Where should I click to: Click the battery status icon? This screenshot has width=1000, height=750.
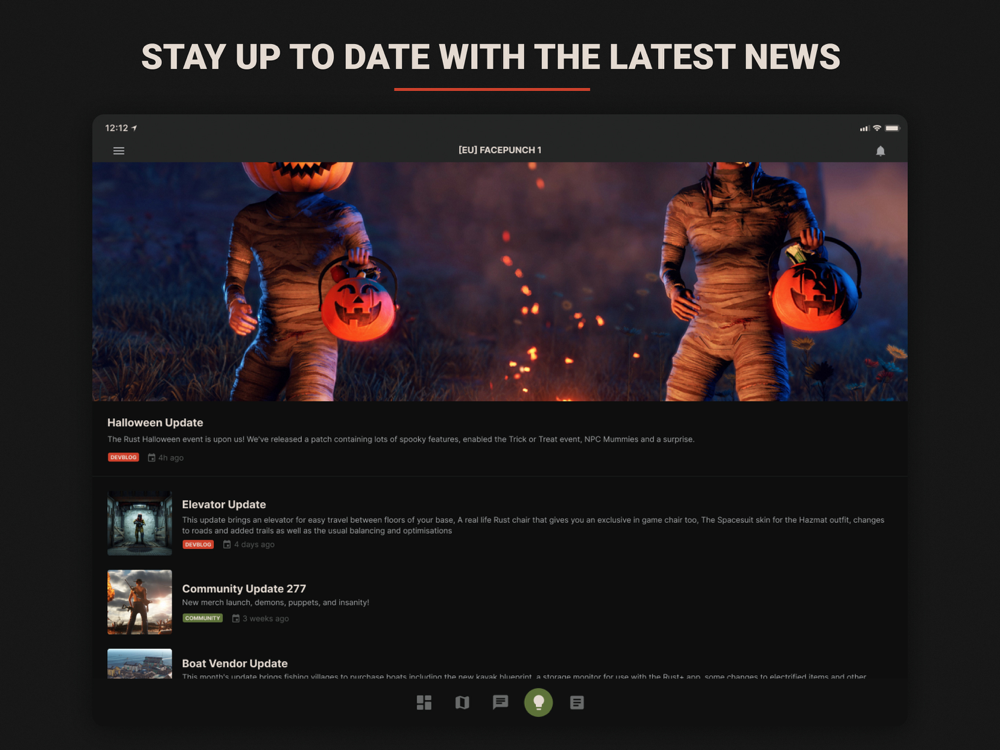[892, 128]
